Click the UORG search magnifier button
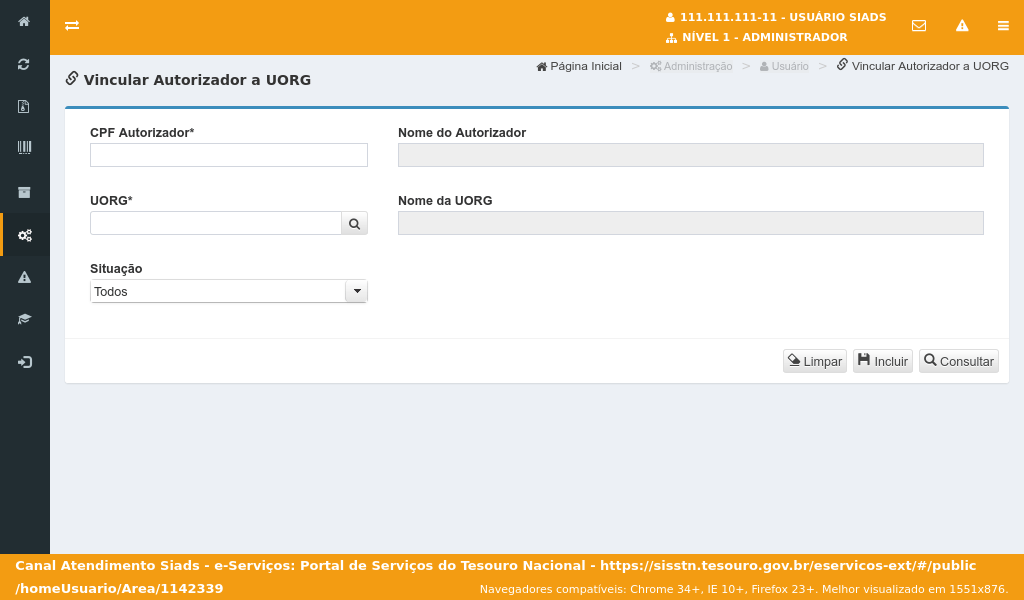Viewport: 1024px width, 600px height. (355, 223)
